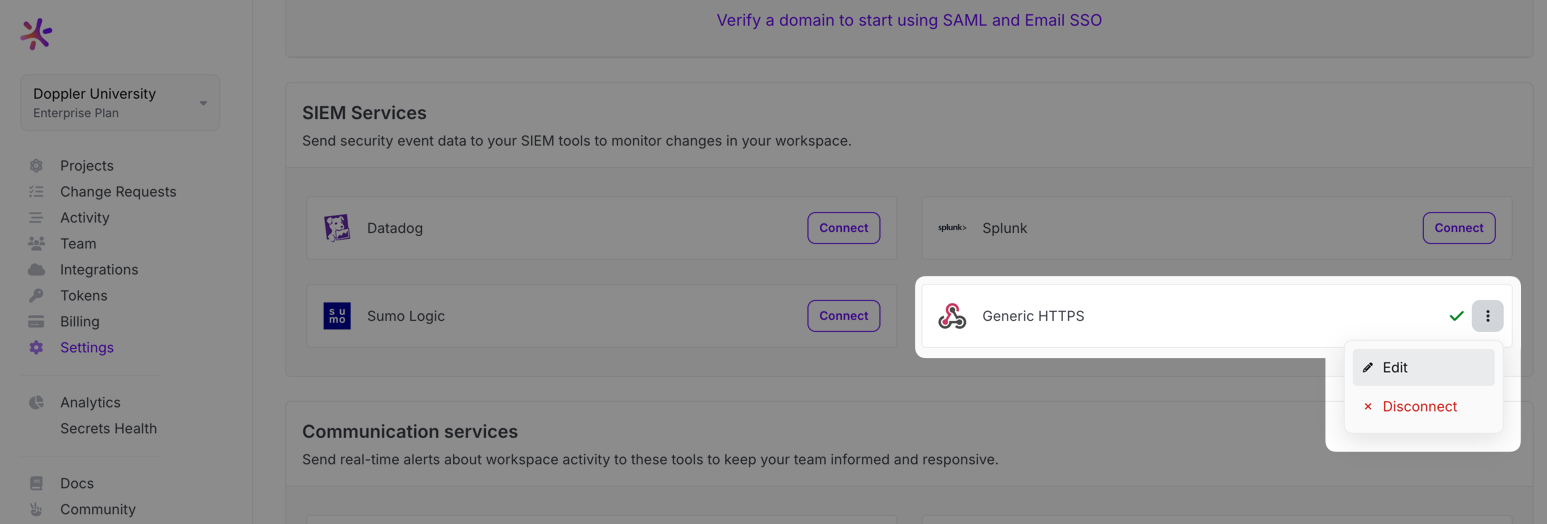Click the Edit pencil icon
Viewport: 1547px width, 524px height.
point(1368,368)
